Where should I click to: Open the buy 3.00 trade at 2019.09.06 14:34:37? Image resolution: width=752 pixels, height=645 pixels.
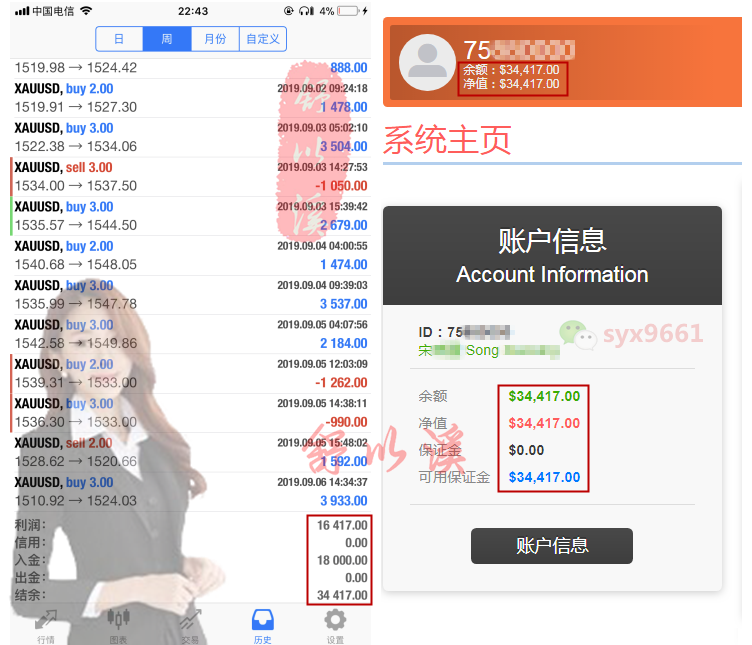click(x=190, y=491)
